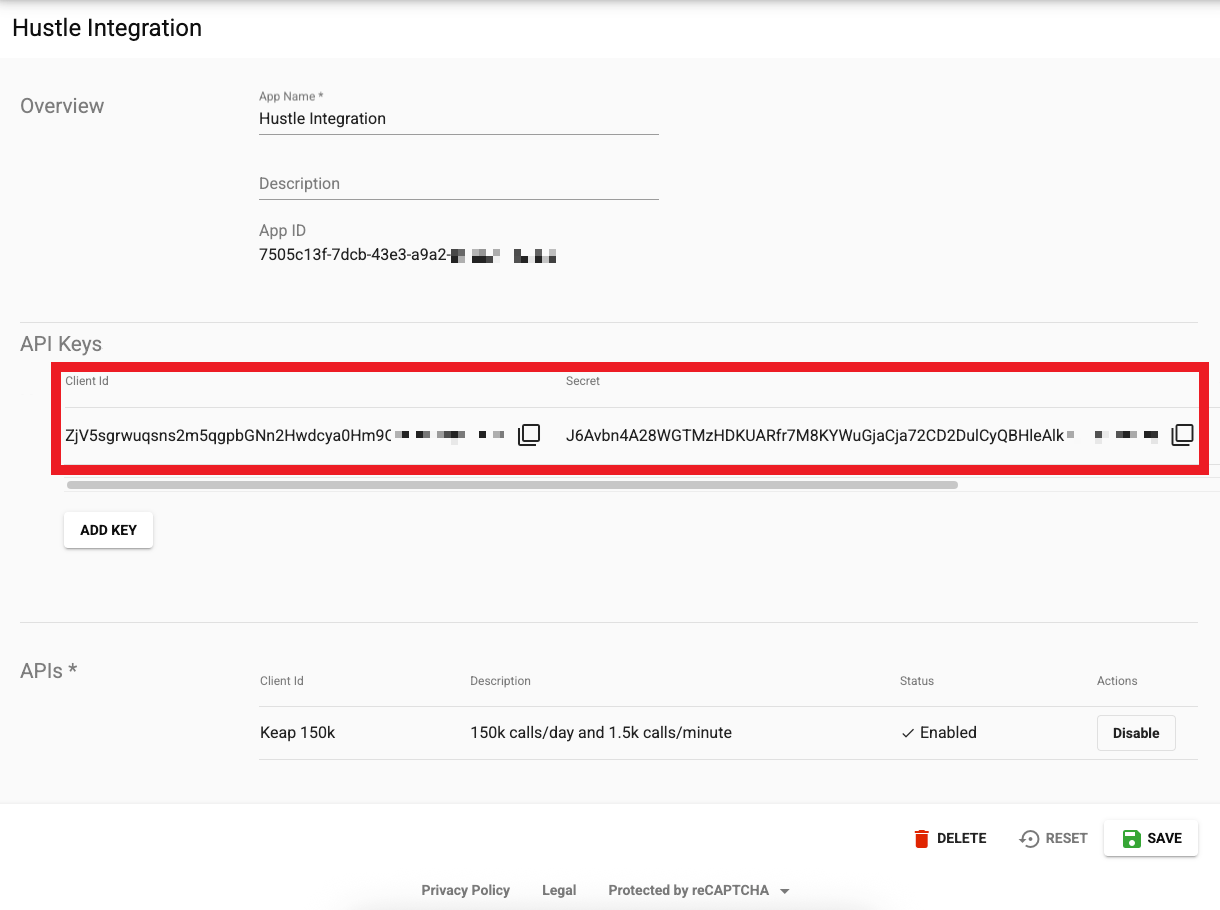
Task: Copy the Client Id using the copy icon
Action: tap(528, 434)
